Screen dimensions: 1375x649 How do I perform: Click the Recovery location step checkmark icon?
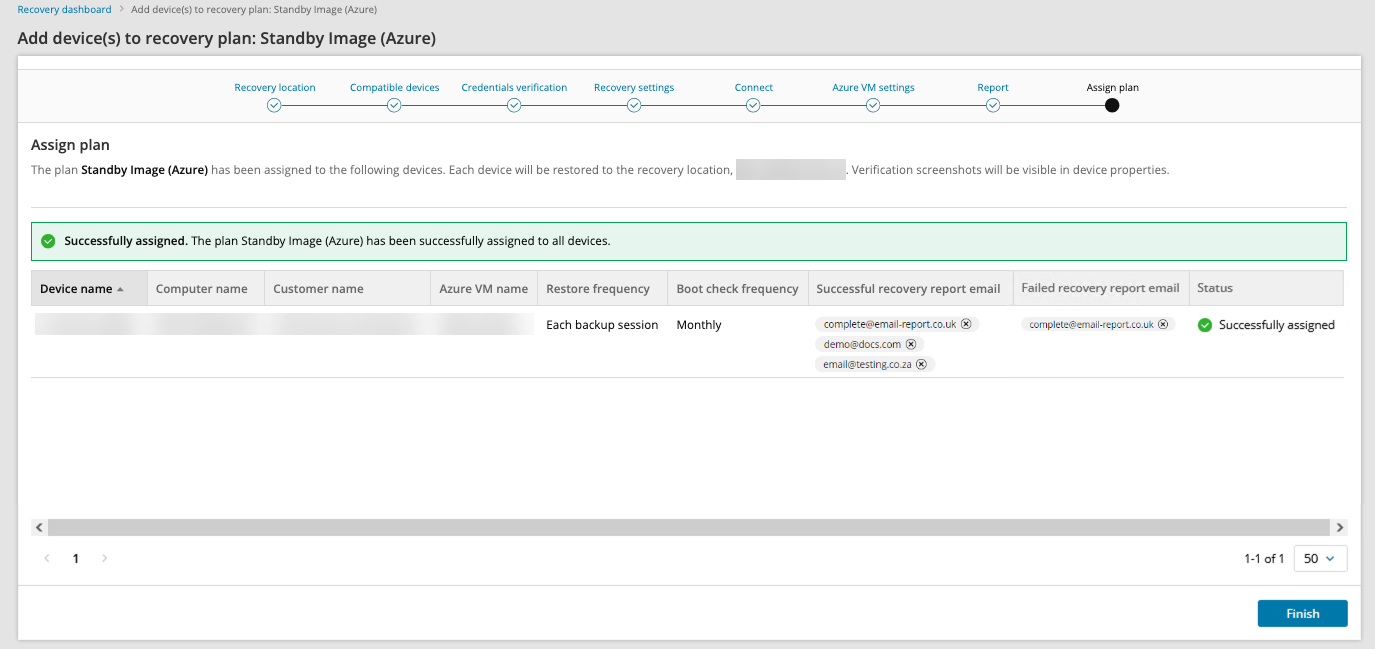click(x=274, y=106)
